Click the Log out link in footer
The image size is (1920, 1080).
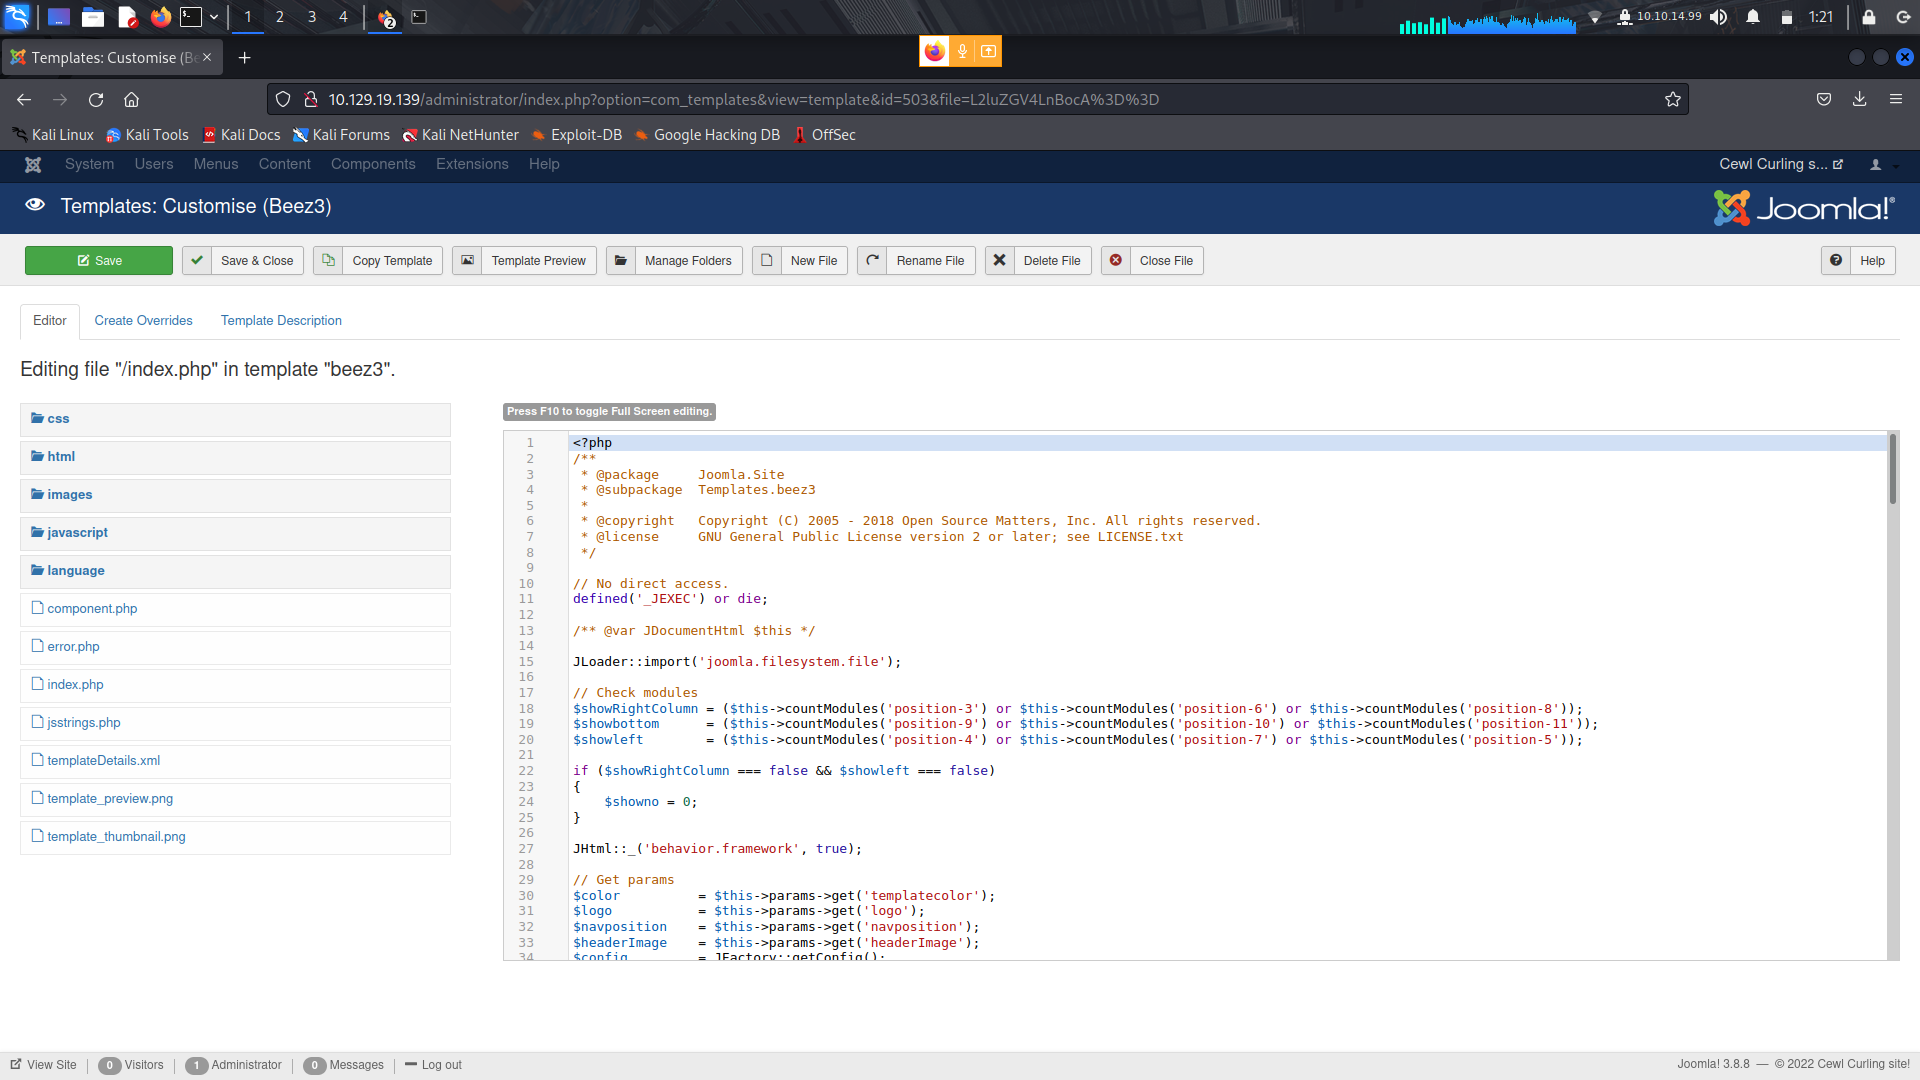pos(441,1065)
